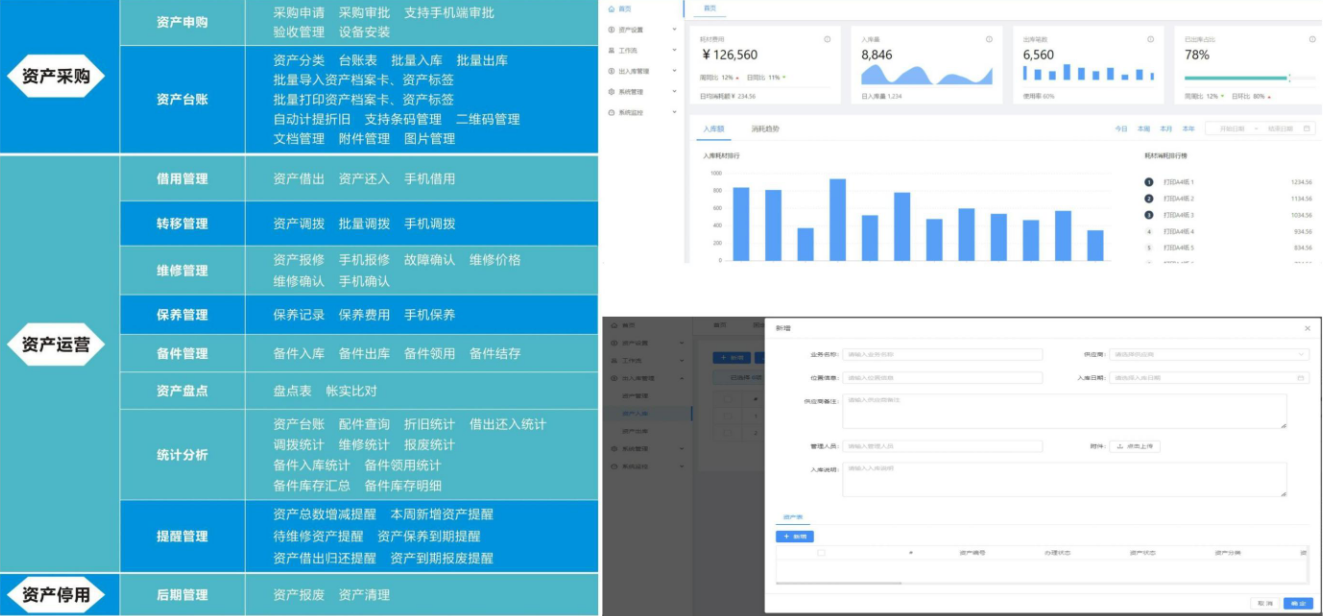The height and width of the screenshot is (616, 1323).
Task: Click the 系统管理 gear icon in the top dashboard sidebar
Action: click(611, 92)
